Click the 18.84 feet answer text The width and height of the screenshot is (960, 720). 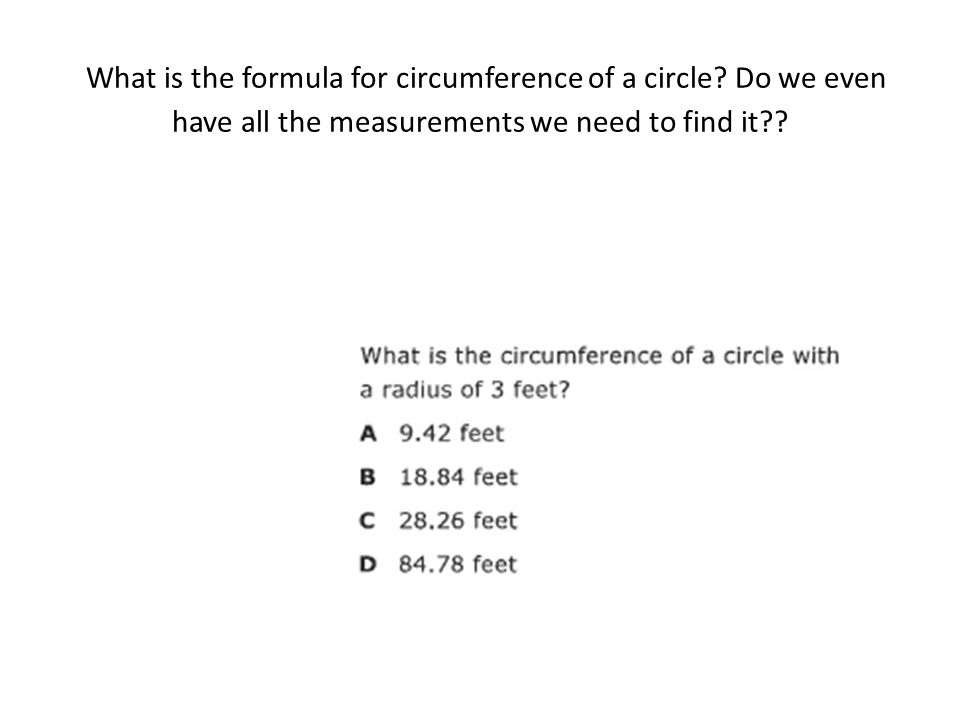(x=459, y=477)
